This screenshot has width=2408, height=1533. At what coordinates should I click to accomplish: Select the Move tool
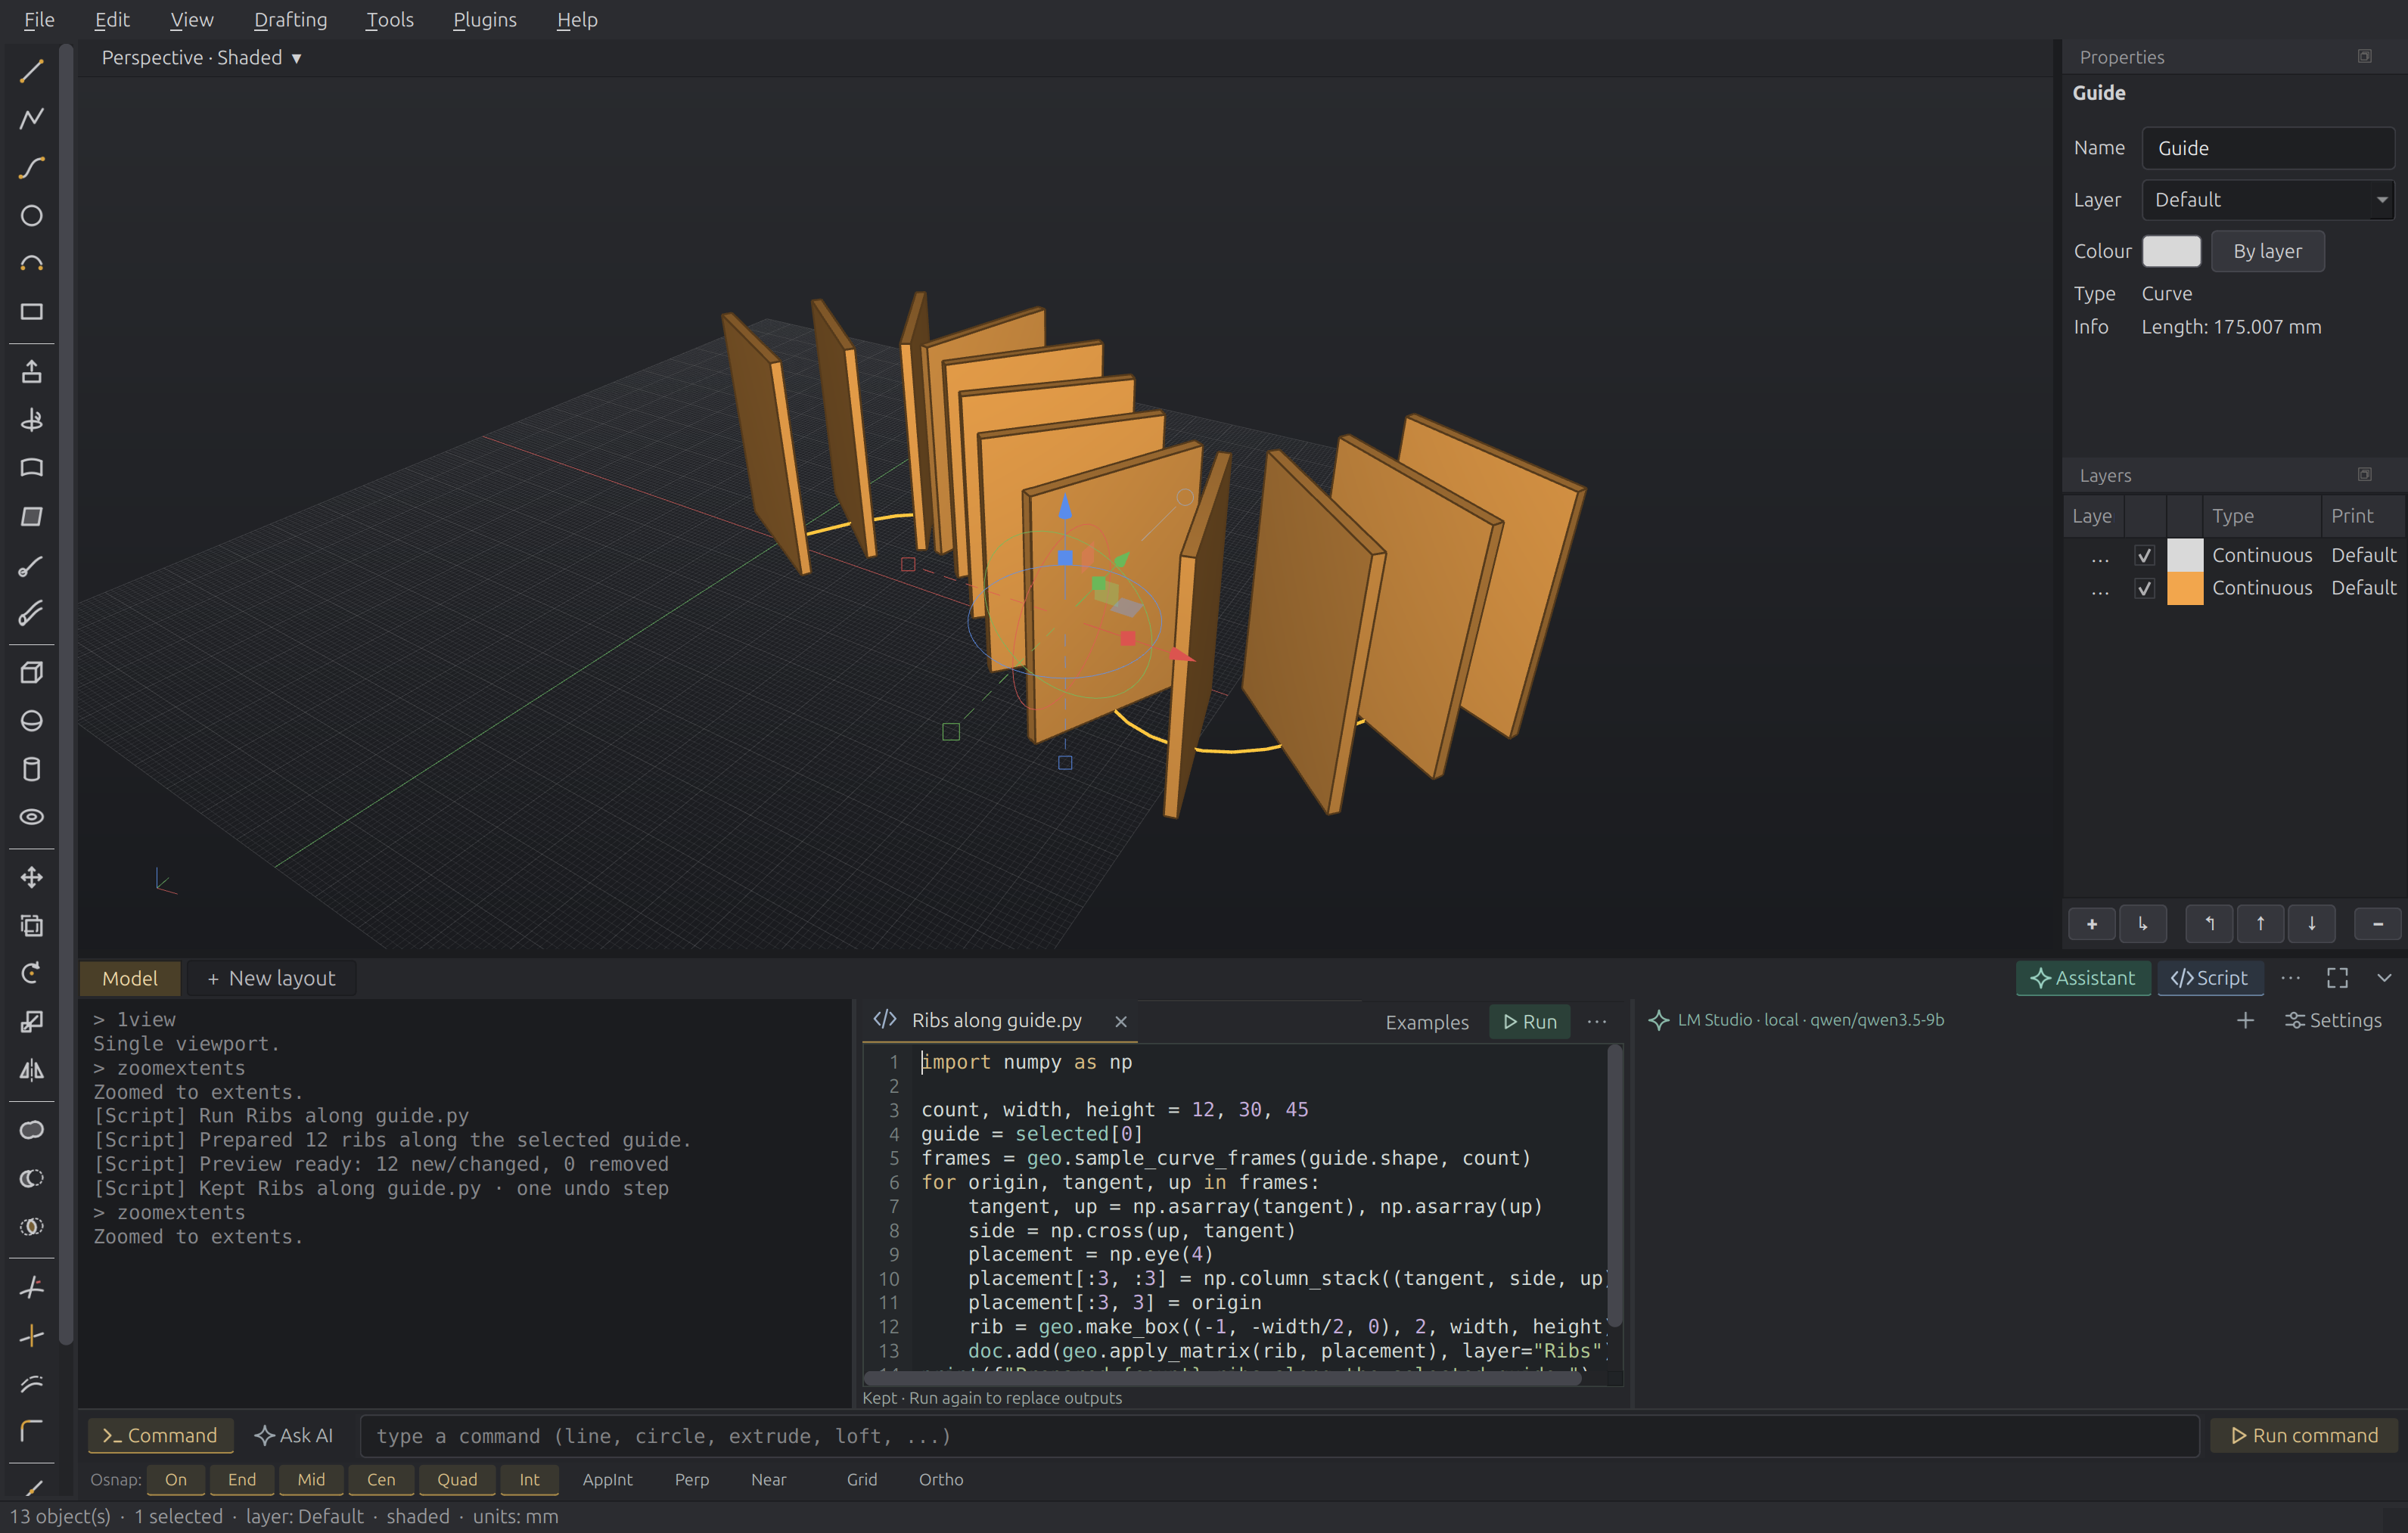[31, 877]
